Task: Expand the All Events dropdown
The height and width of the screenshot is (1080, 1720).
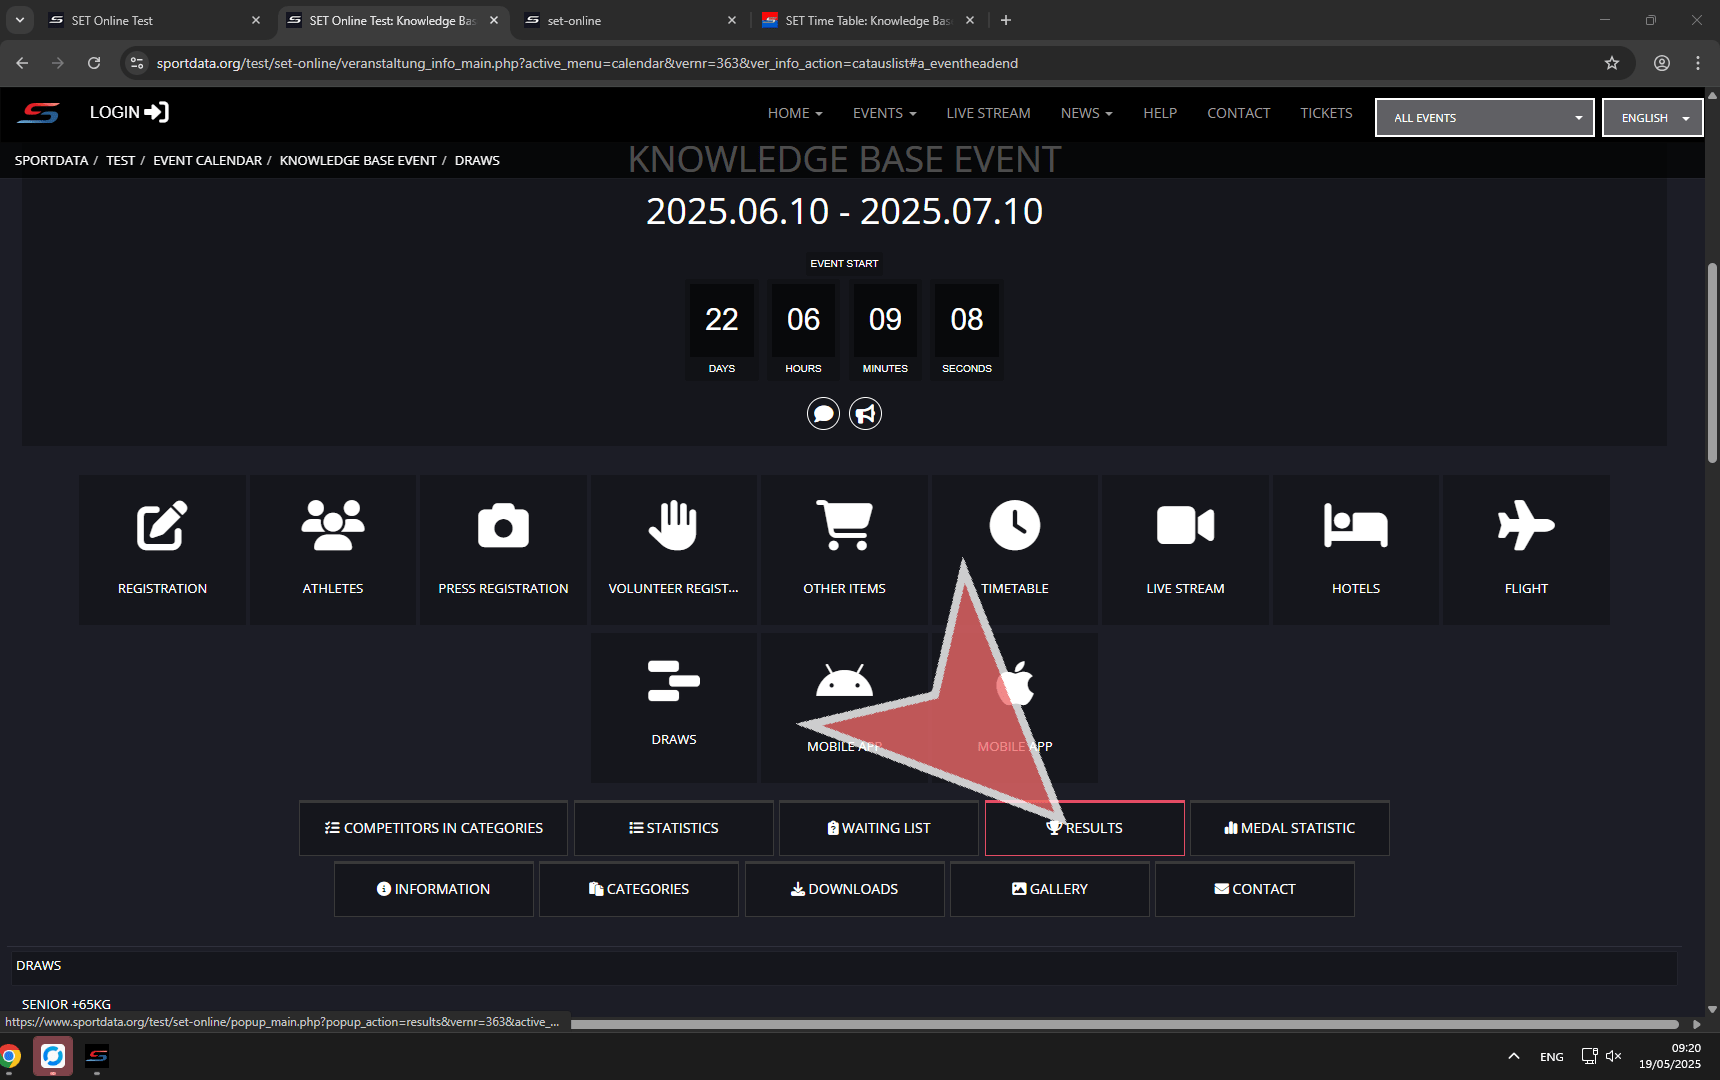Action: [1484, 118]
